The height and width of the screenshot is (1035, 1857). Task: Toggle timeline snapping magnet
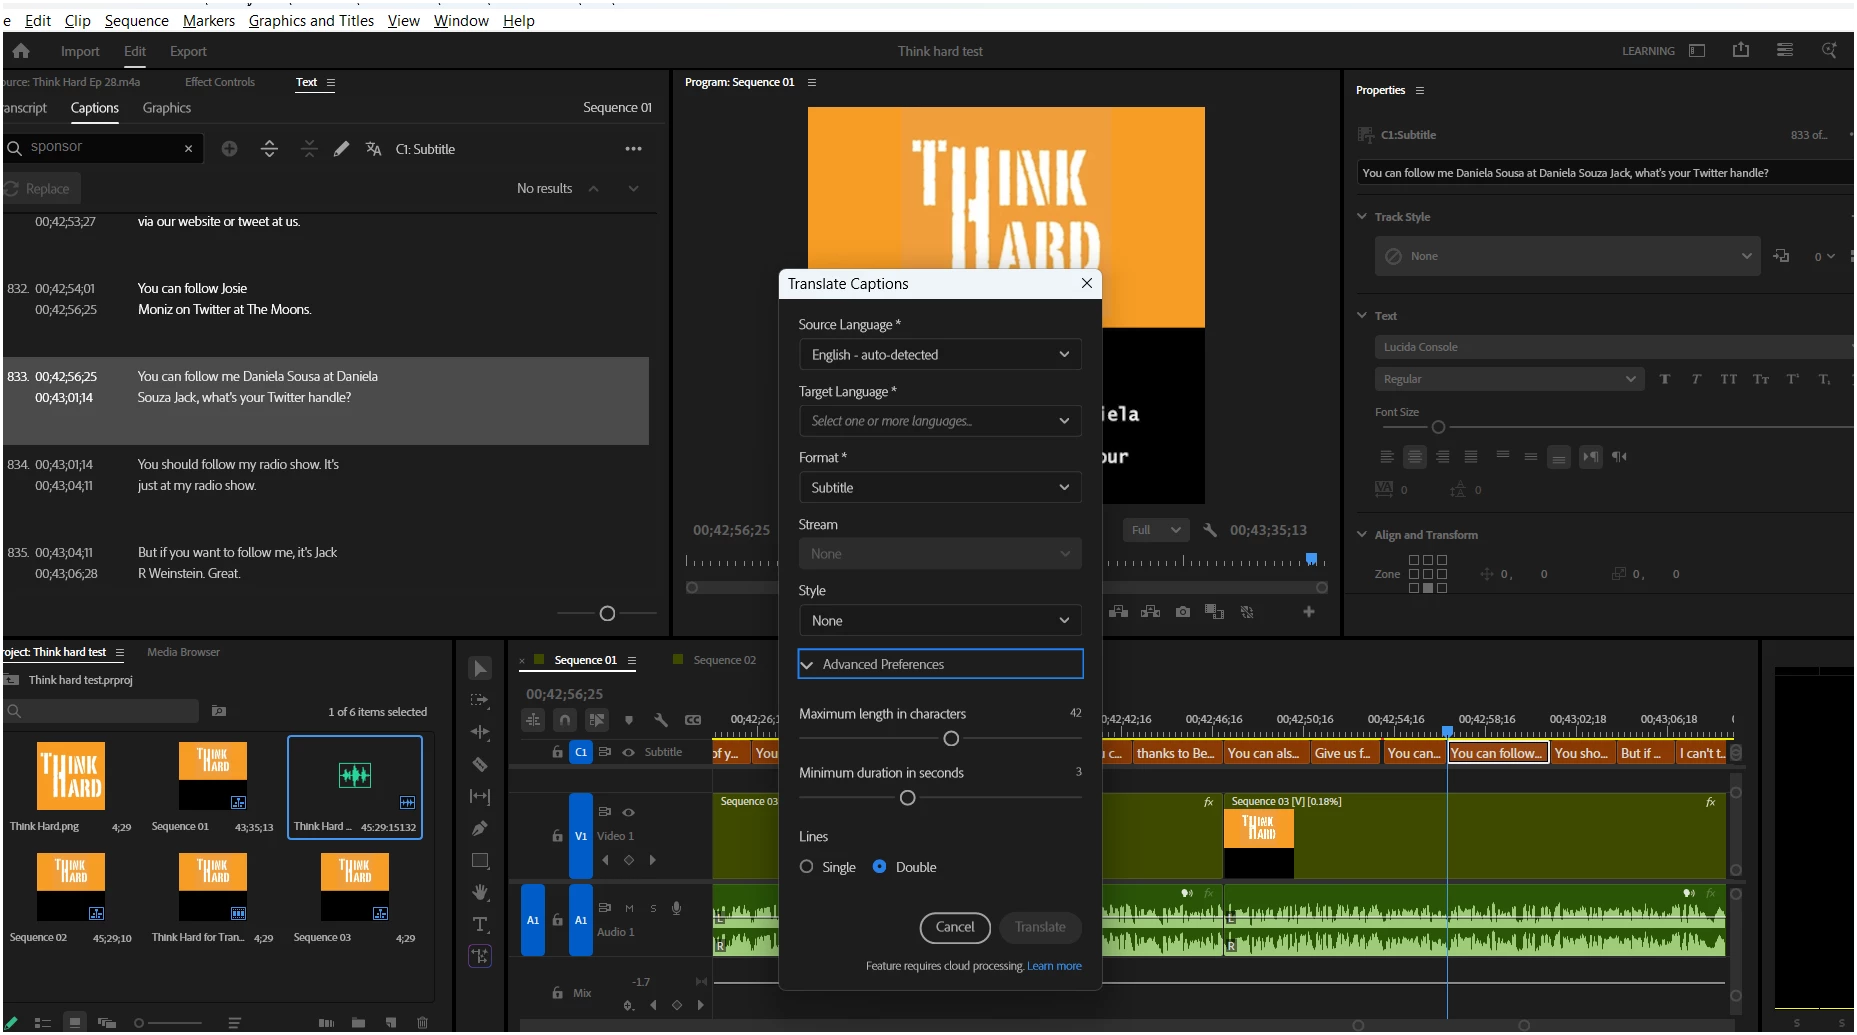coord(565,720)
